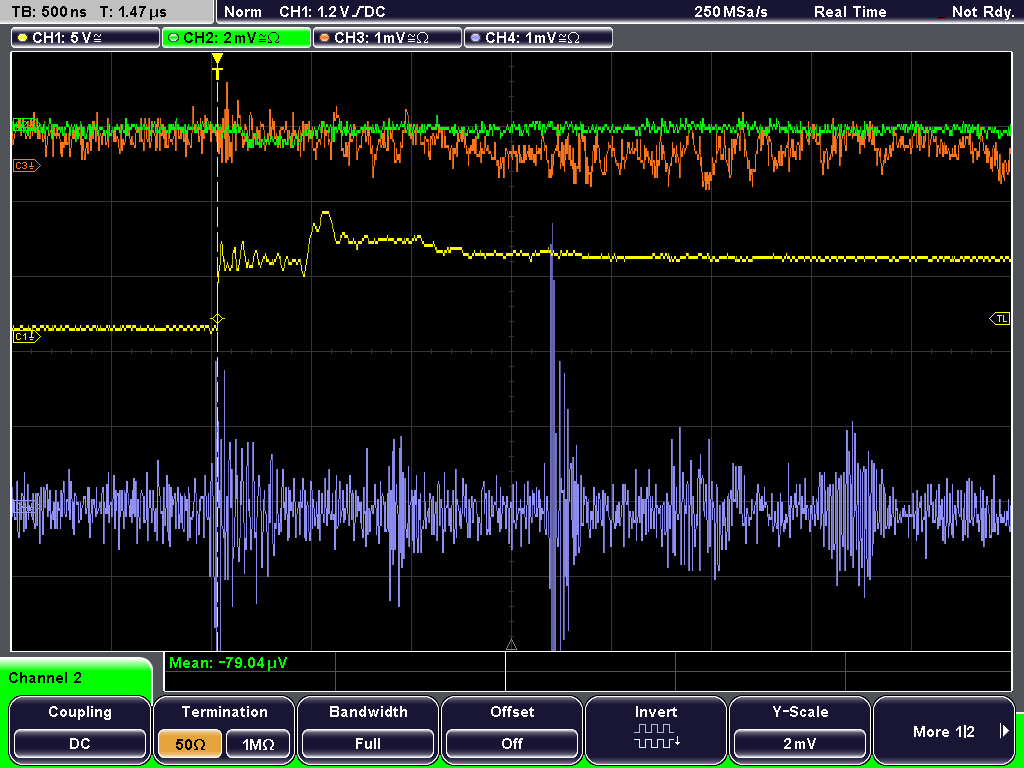Viewport: 1024px width, 768px height.
Task: Click the trigger crosshair point on the yellow waveform
Action: tap(217, 319)
